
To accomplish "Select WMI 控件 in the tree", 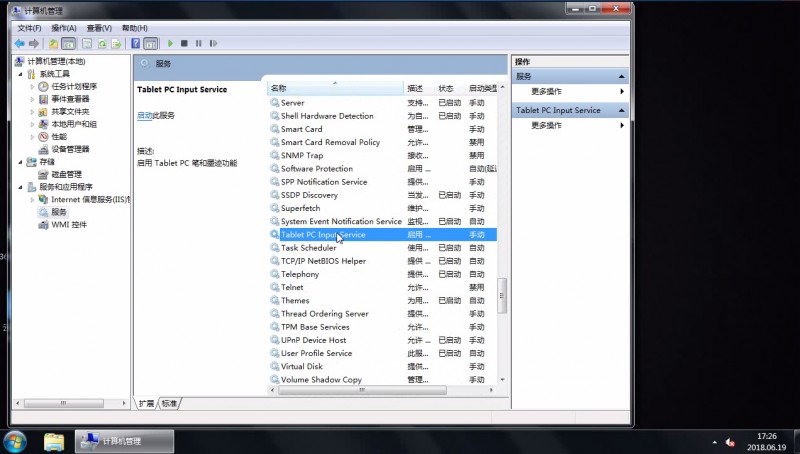I will click(69, 224).
